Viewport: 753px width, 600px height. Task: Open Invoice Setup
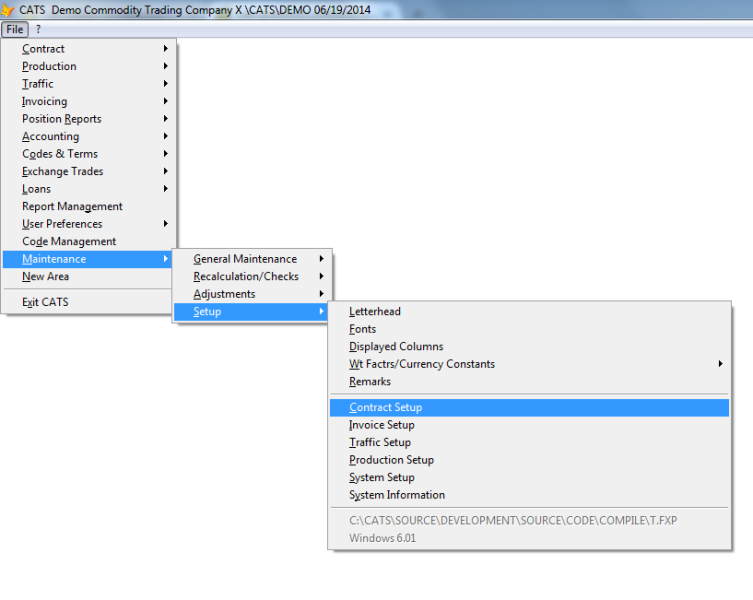tap(529, 425)
